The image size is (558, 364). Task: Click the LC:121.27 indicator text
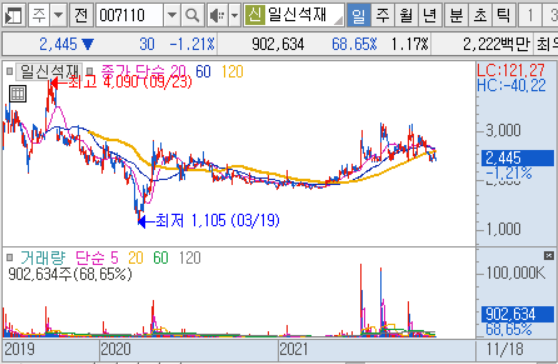coord(511,70)
